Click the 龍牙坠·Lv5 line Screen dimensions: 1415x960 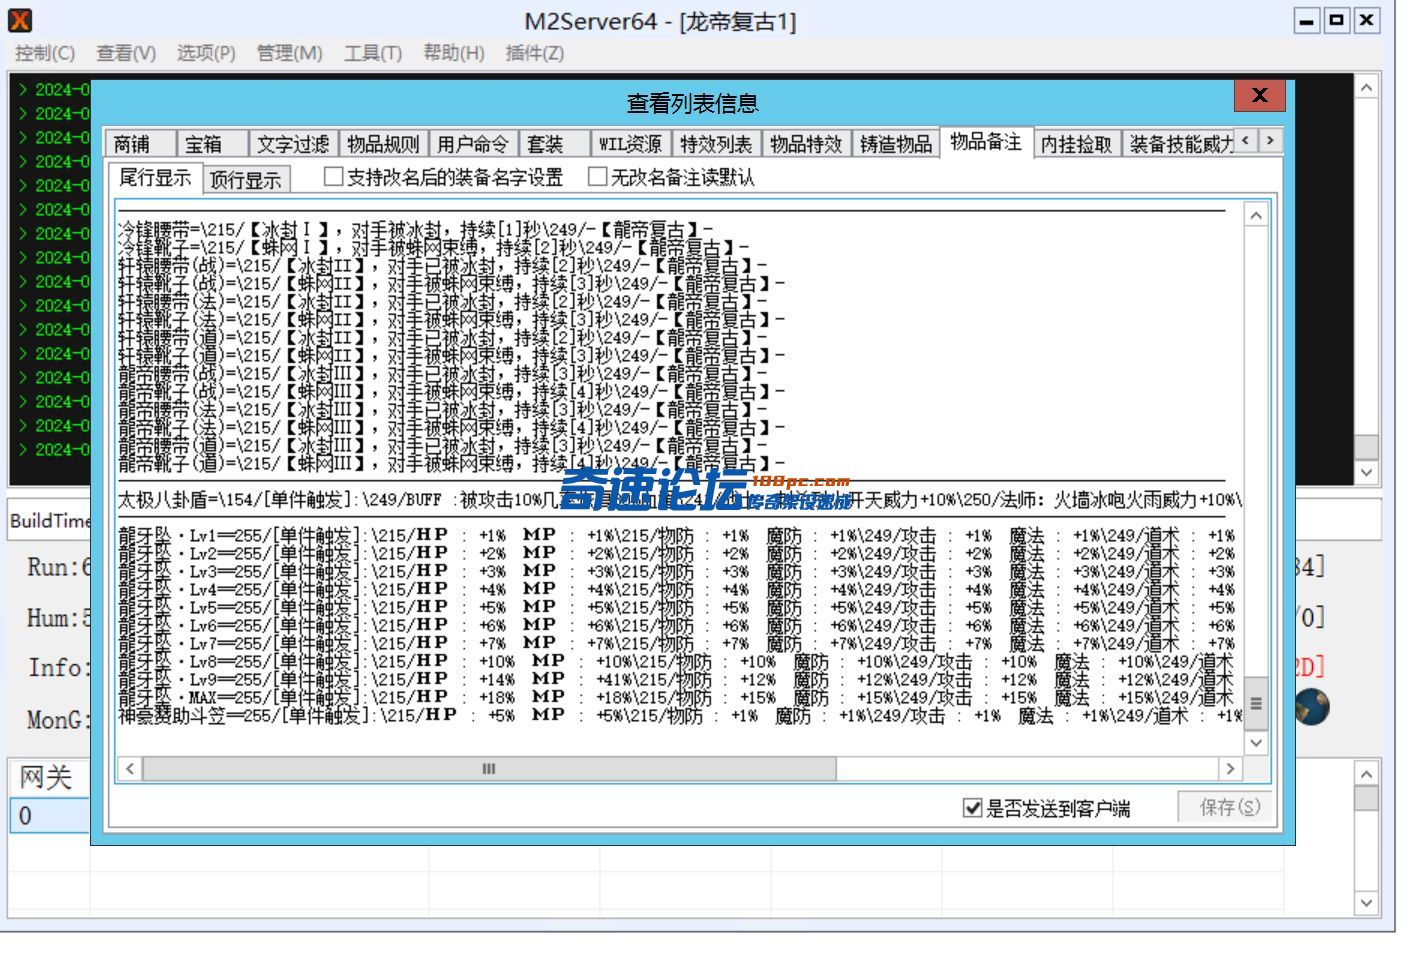[676, 608]
